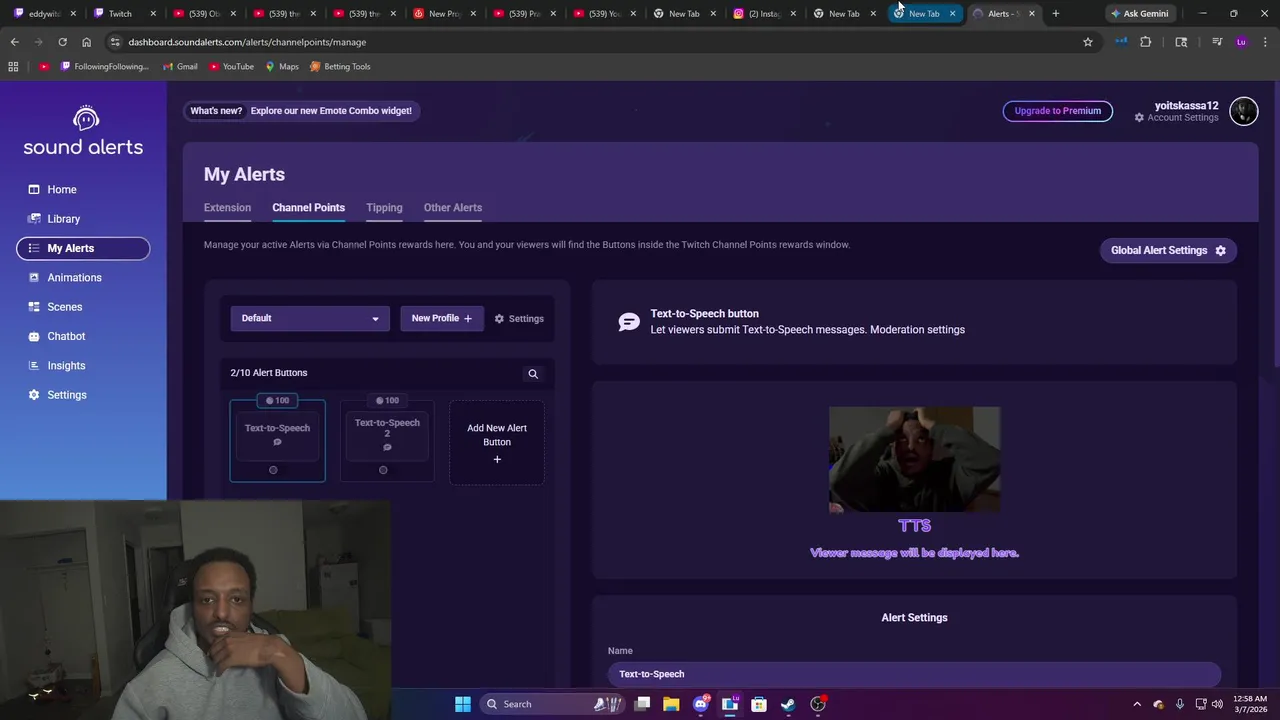
Task: Open the Gmail bookmark
Action: click(180, 66)
